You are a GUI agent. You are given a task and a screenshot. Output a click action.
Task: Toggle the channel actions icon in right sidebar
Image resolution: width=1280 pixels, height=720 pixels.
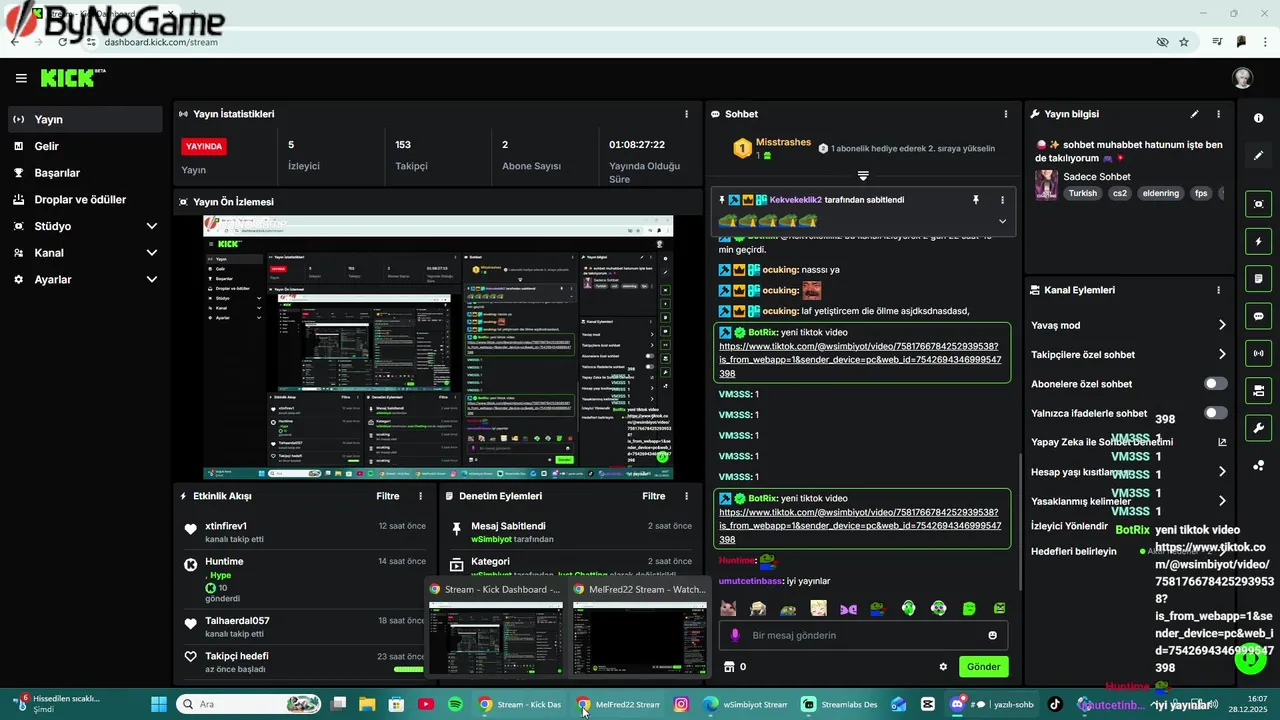tap(1258, 390)
